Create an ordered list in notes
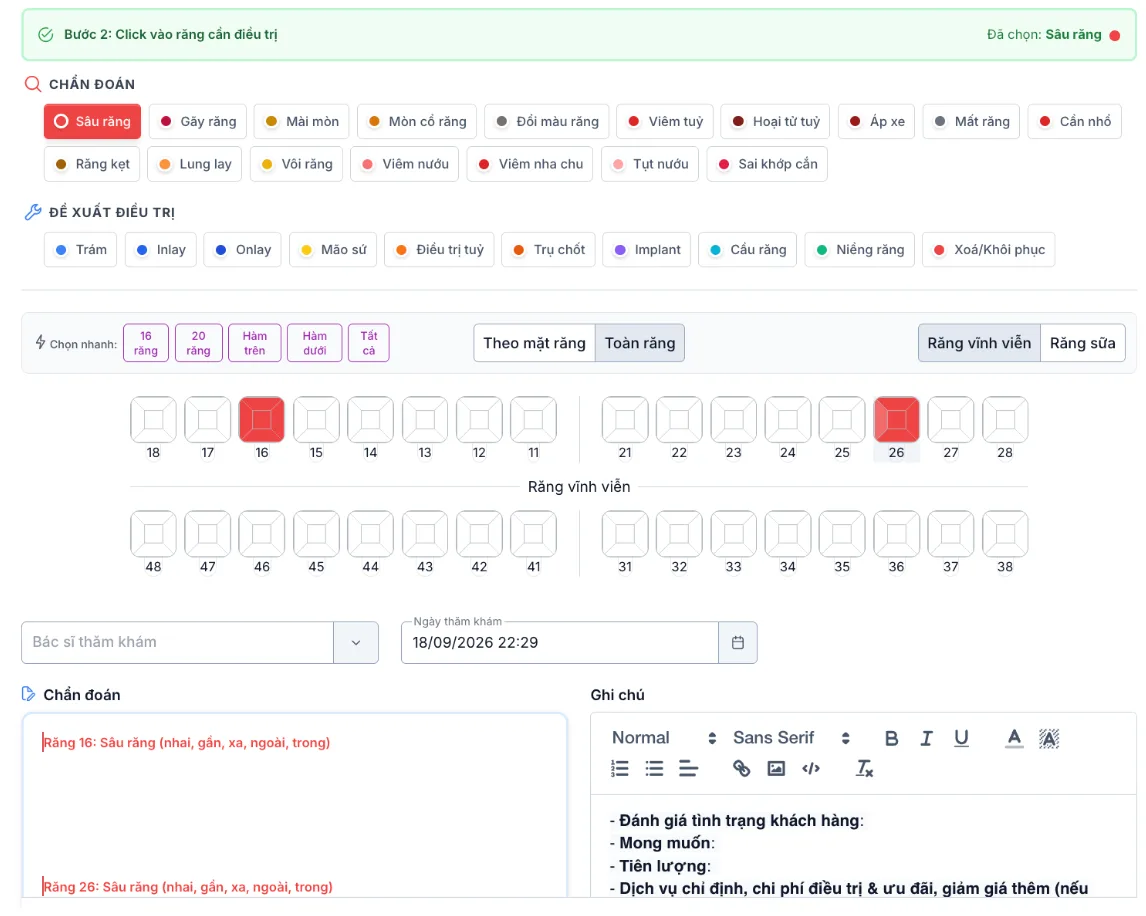The width and height of the screenshot is (1146, 916). pos(619,768)
